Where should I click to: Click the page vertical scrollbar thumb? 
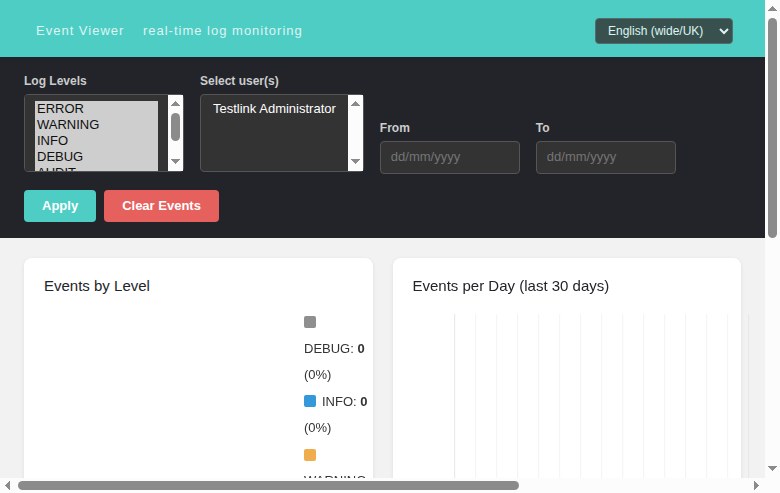pos(772,128)
